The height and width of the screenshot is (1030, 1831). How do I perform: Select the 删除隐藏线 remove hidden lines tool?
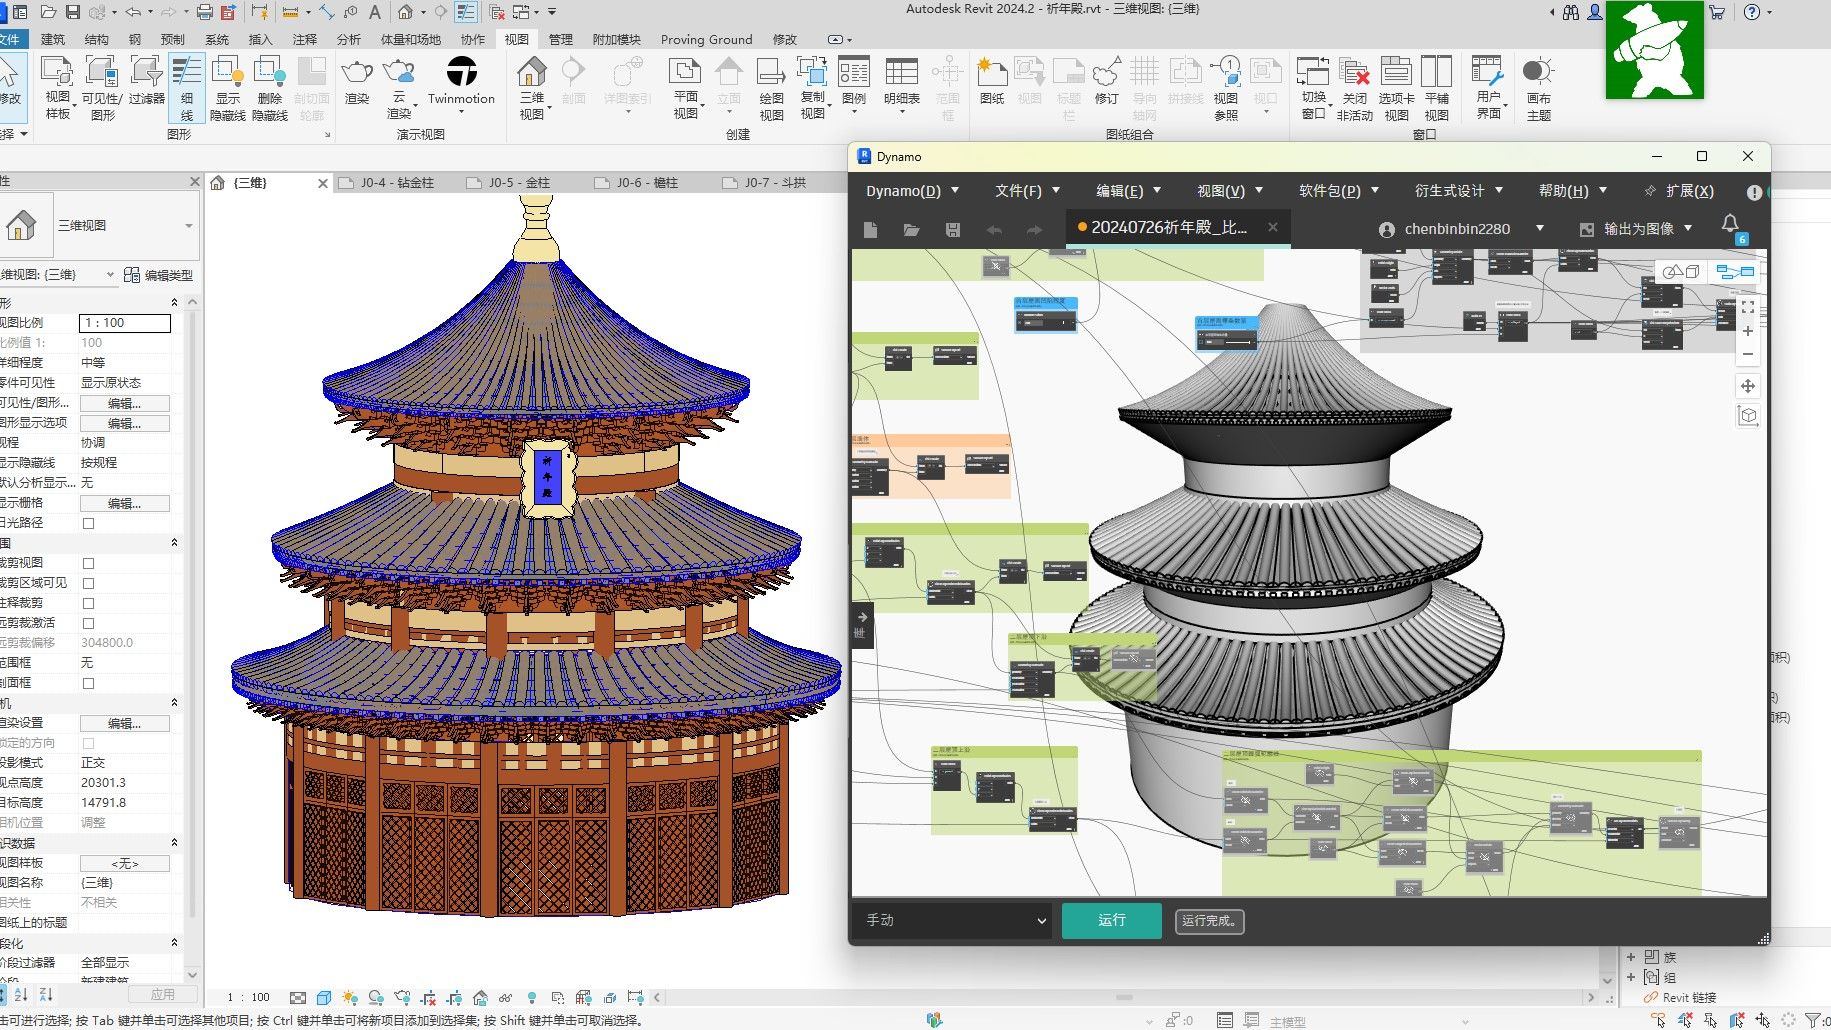pos(270,88)
